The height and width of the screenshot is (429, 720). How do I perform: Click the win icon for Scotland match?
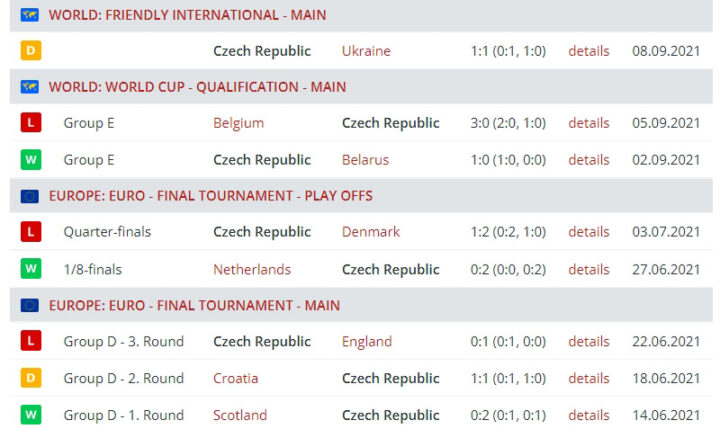click(x=30, y=415)
